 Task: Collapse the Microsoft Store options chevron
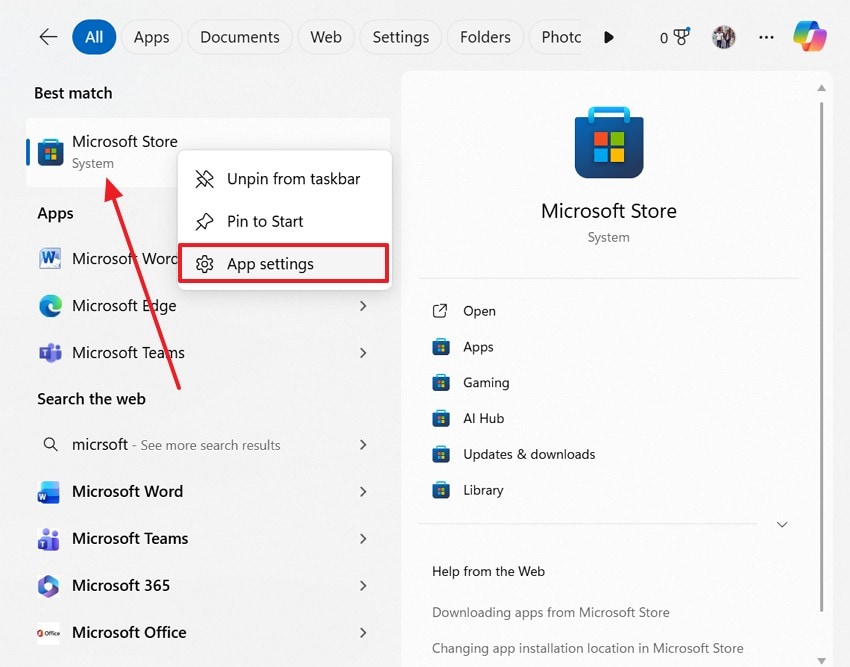(x=782, y=523)
